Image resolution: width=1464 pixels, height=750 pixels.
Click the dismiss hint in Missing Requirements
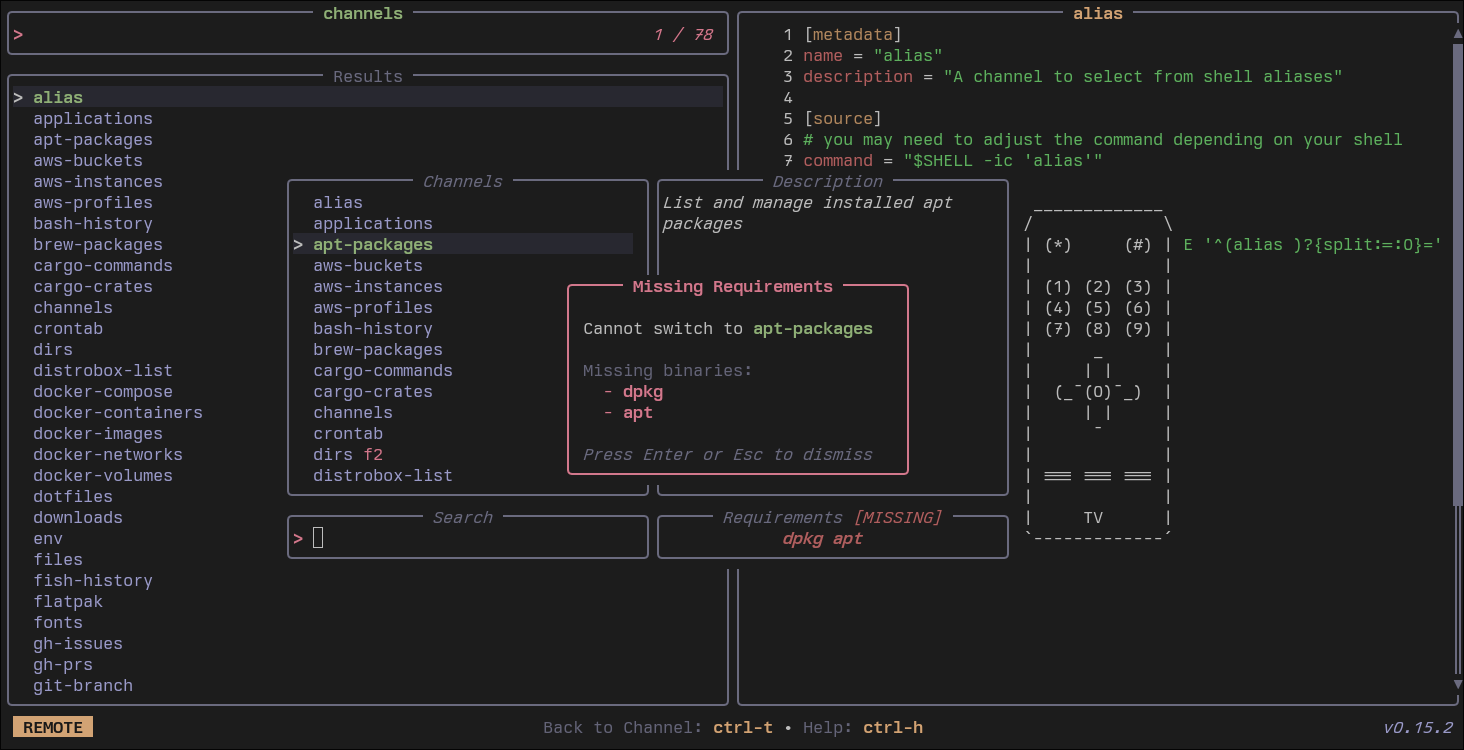(727, 455)
